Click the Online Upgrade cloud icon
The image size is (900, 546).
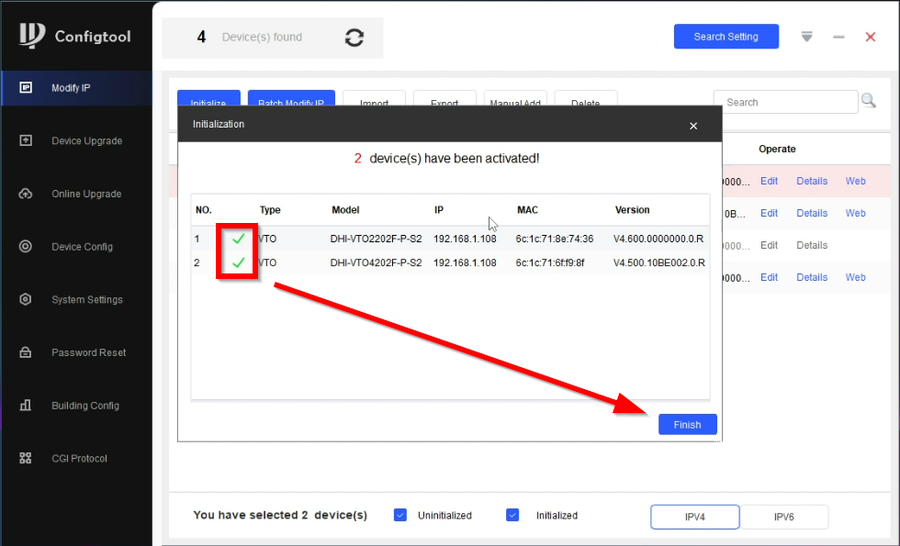(26, 193)
